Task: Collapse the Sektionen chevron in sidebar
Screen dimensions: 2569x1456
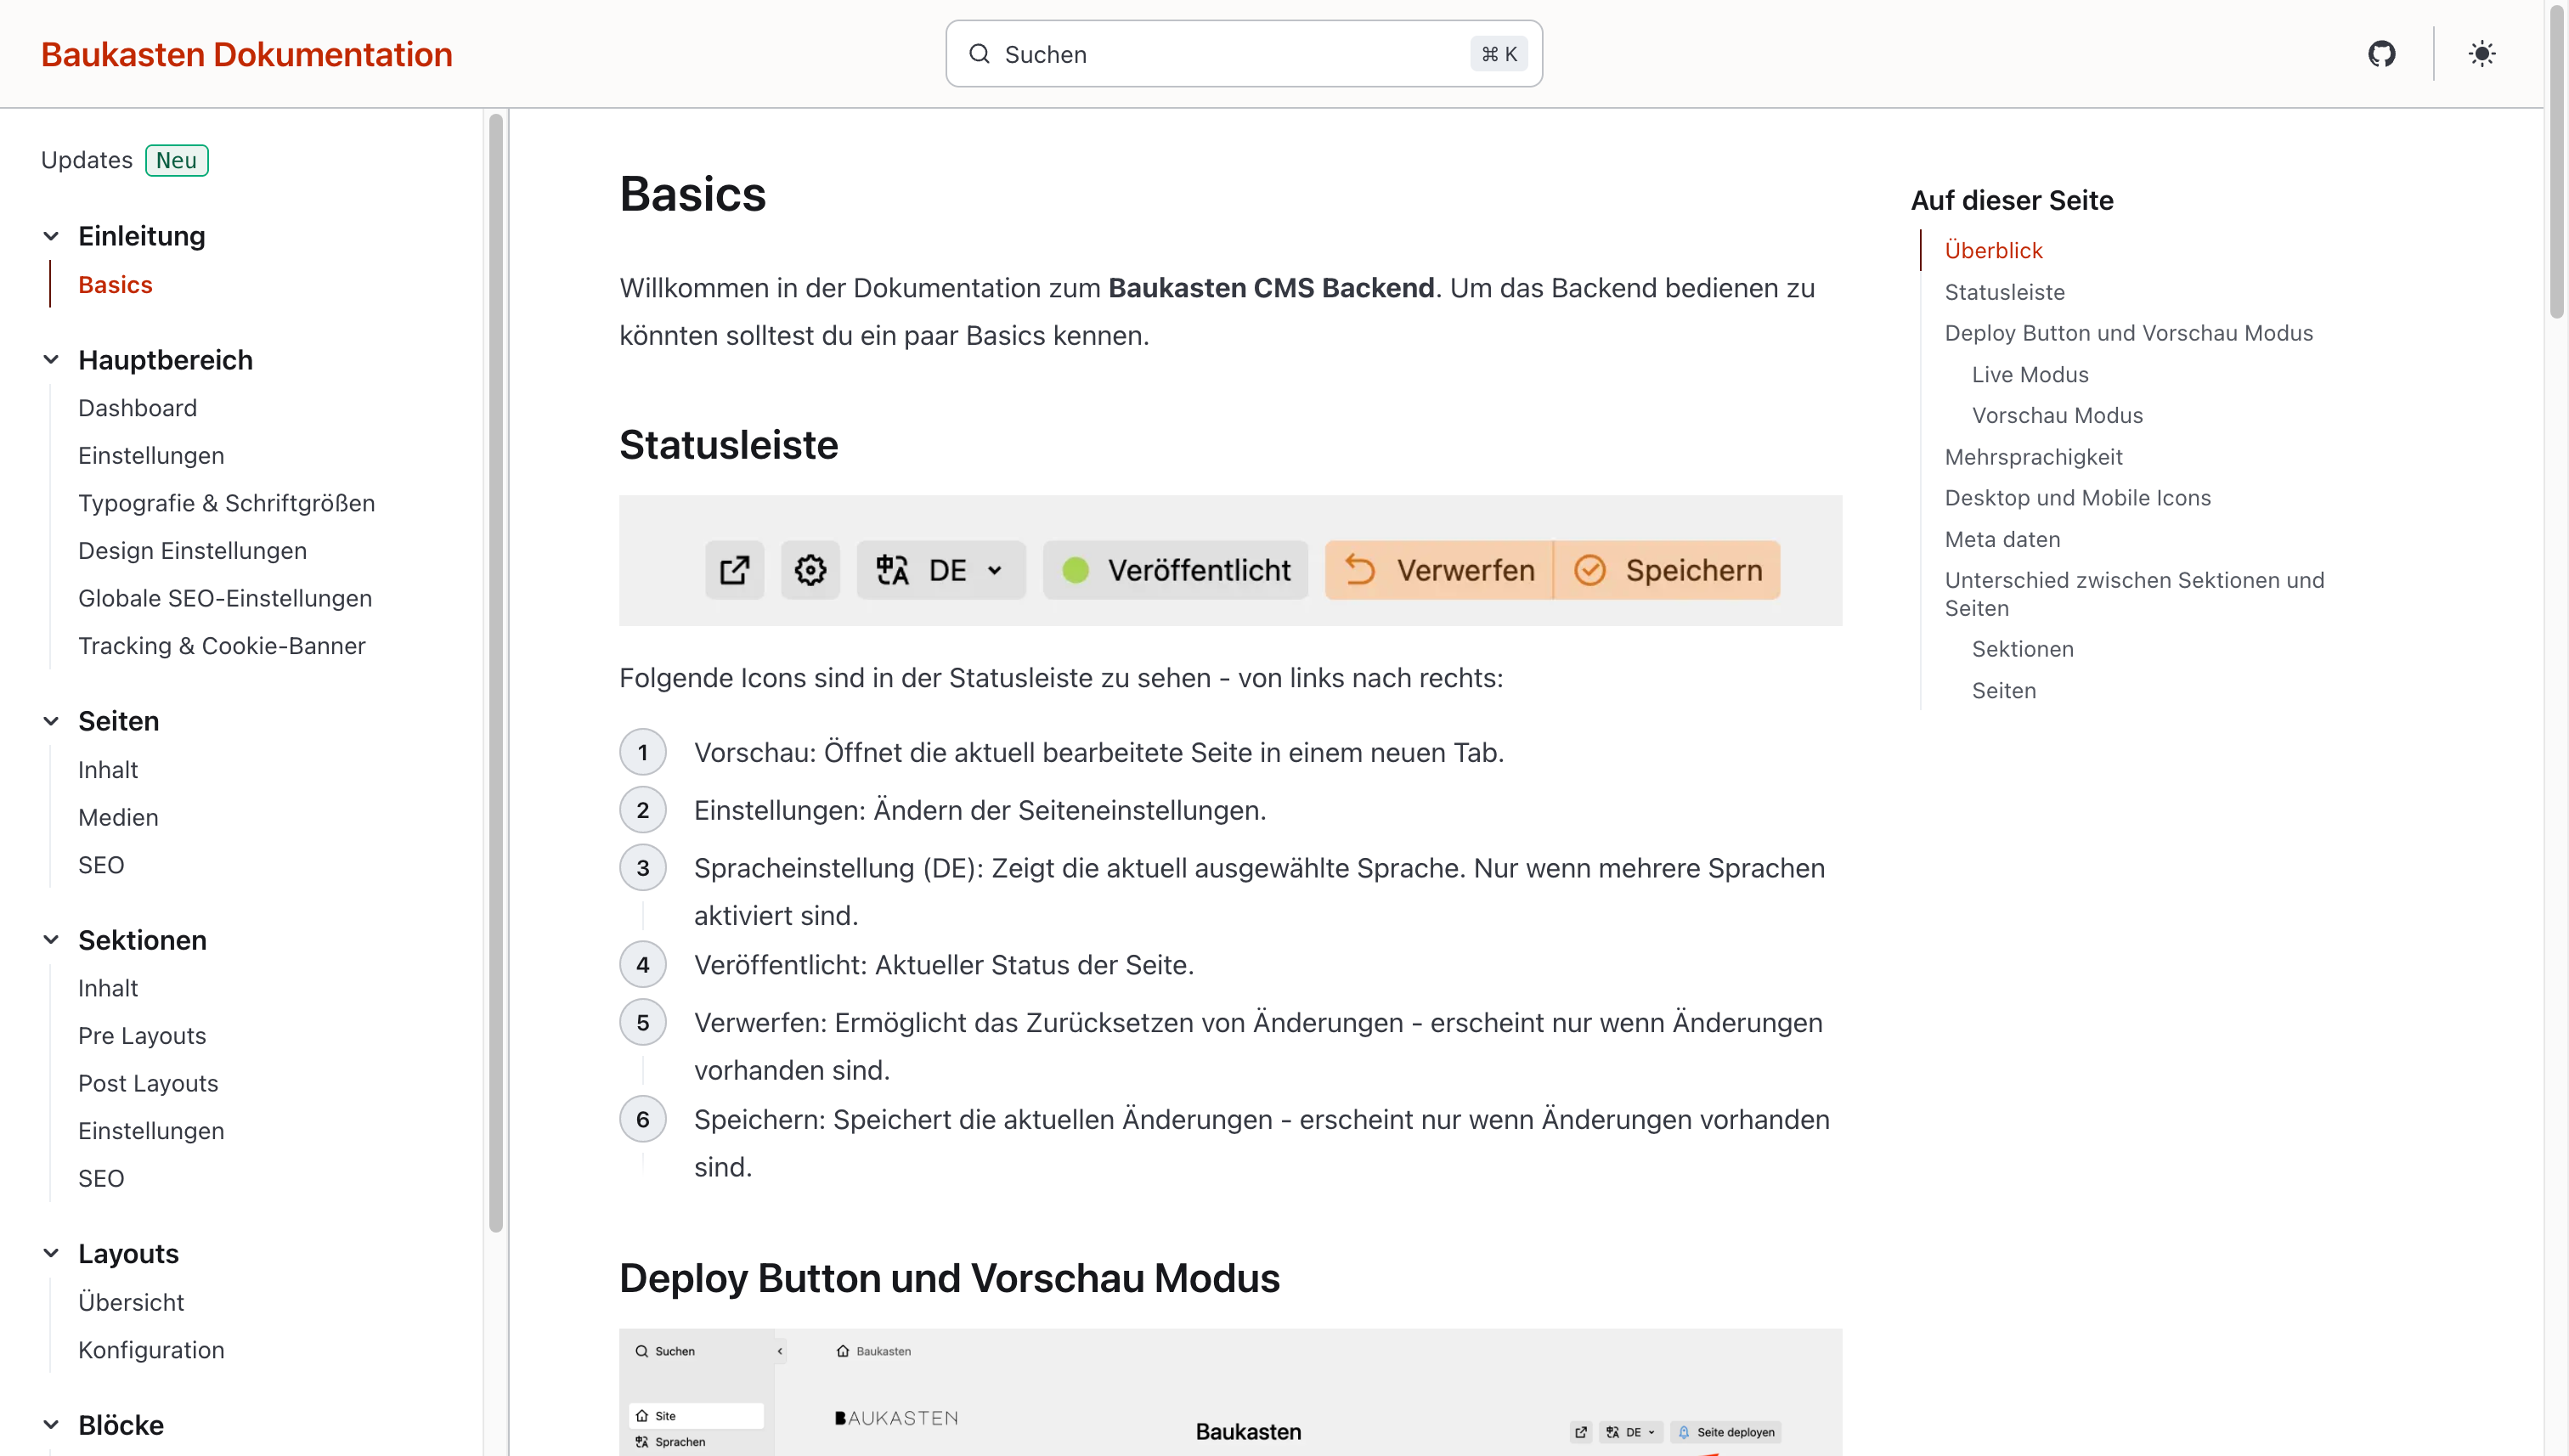Action: click(51, 940)
